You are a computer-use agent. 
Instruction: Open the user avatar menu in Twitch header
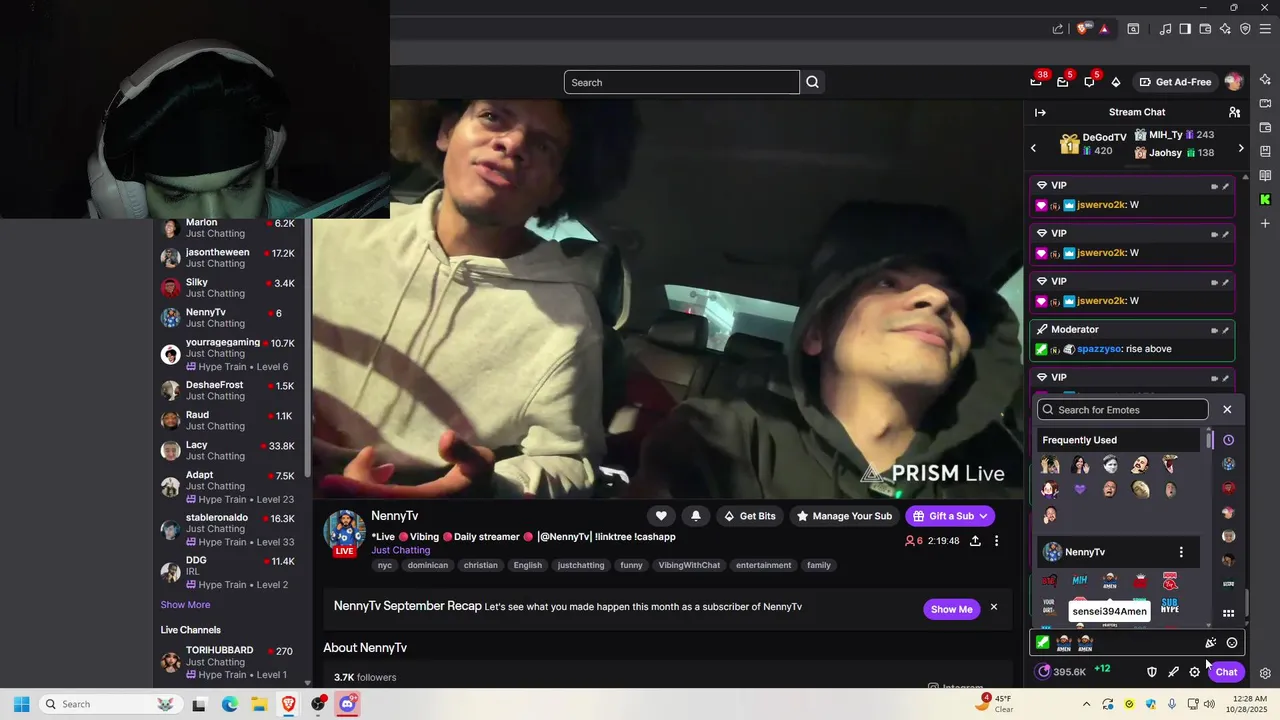coord(1234,82)
